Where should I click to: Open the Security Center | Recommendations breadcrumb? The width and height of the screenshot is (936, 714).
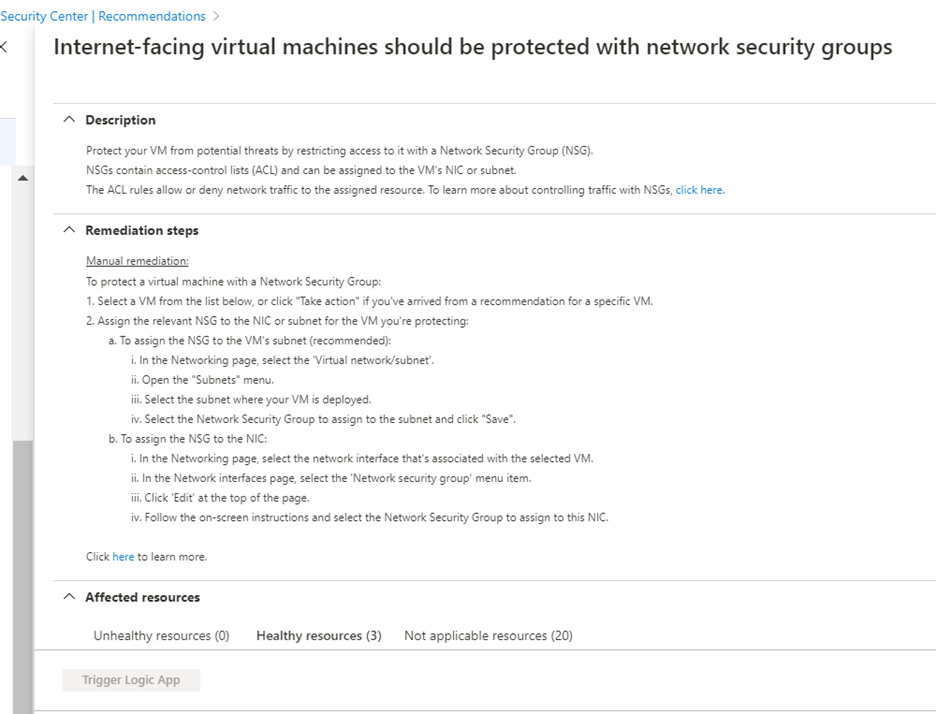tap(103, 16)
